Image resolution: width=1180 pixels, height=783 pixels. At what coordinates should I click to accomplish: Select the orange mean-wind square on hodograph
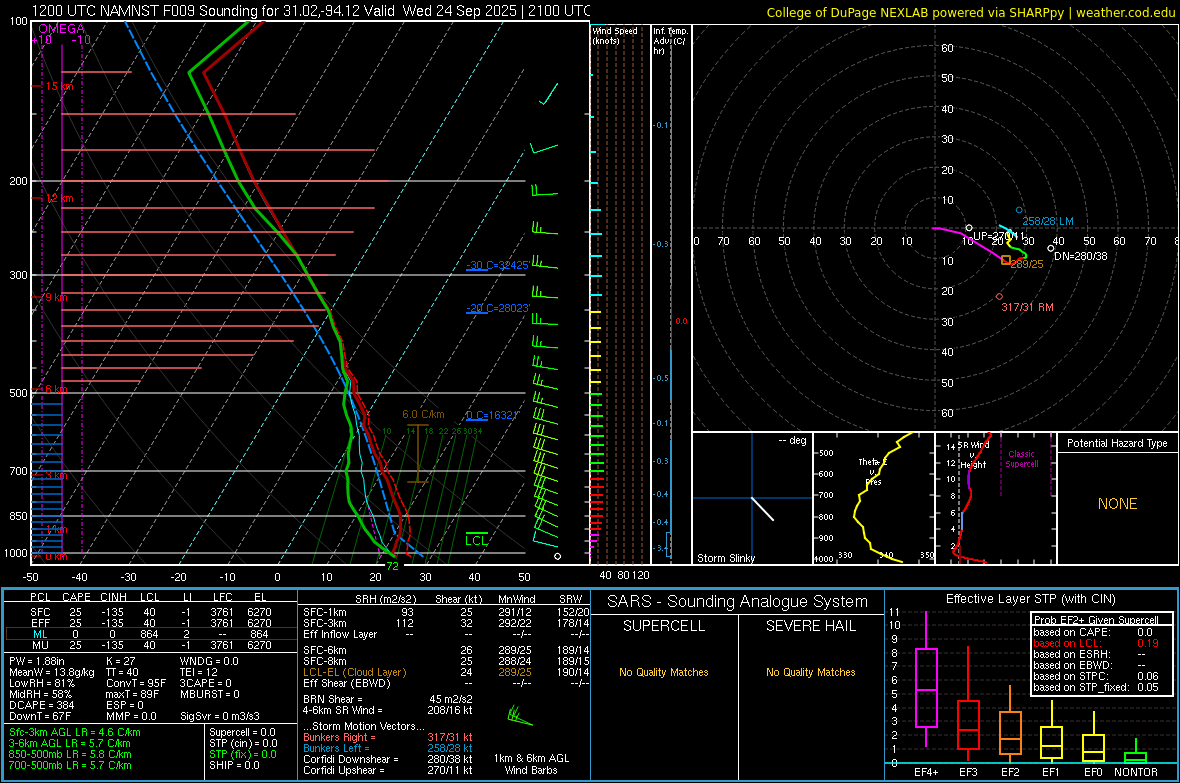coord(1006,260)
